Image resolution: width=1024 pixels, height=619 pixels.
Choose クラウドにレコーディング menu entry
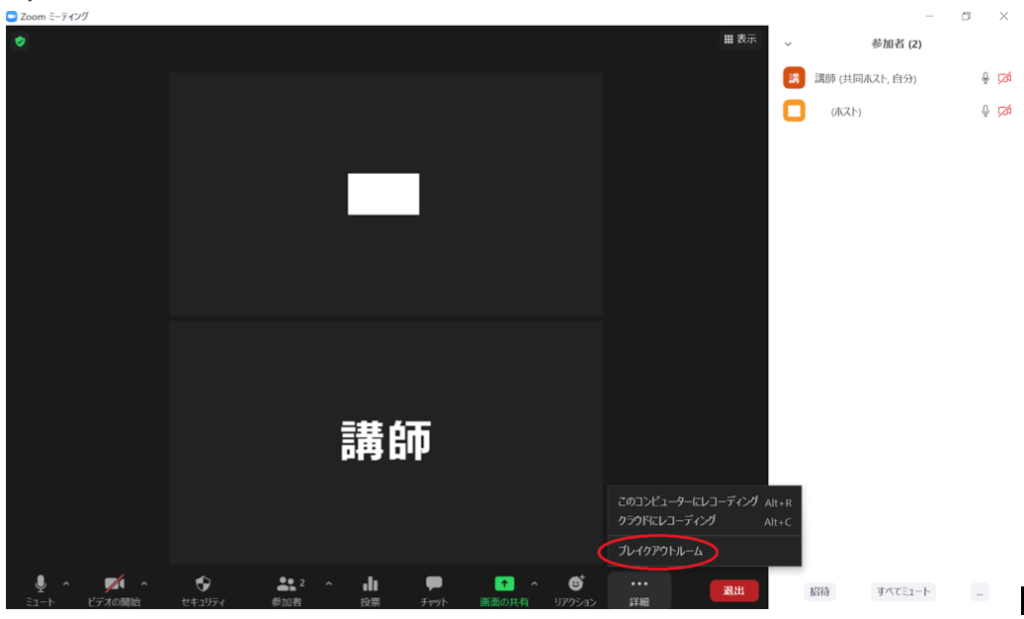666,521
